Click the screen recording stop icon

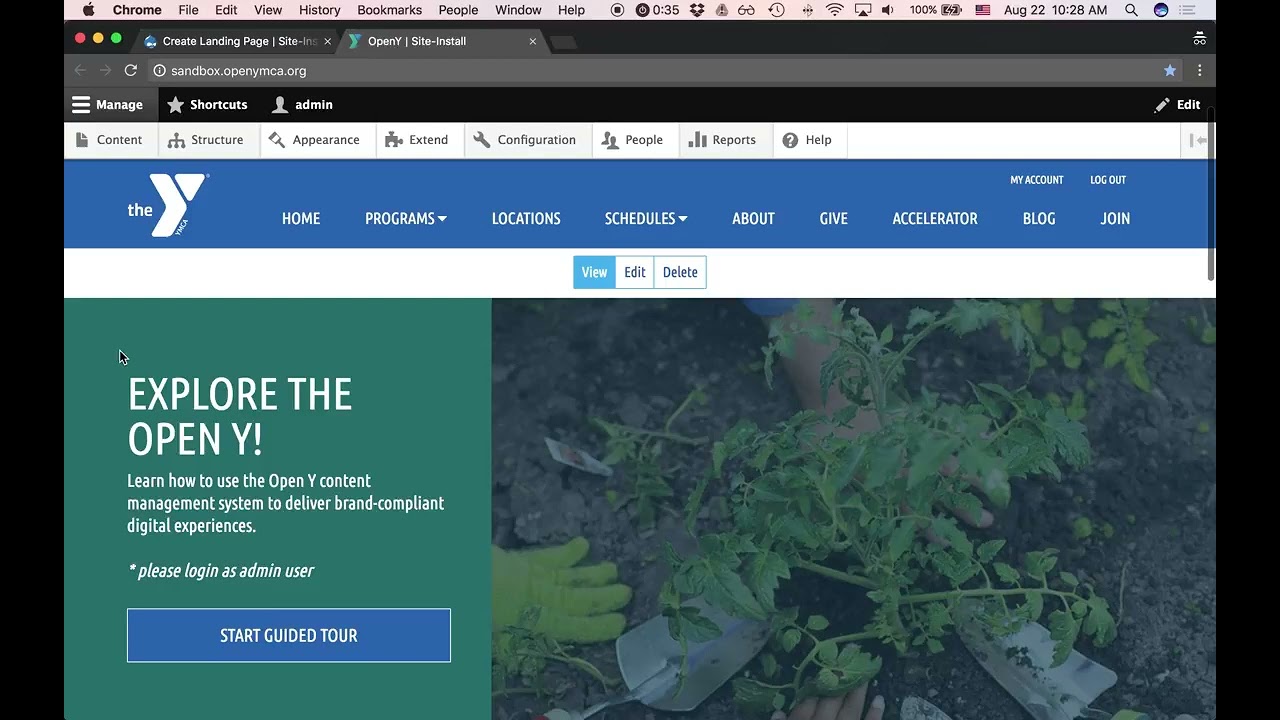click(617, 10)
